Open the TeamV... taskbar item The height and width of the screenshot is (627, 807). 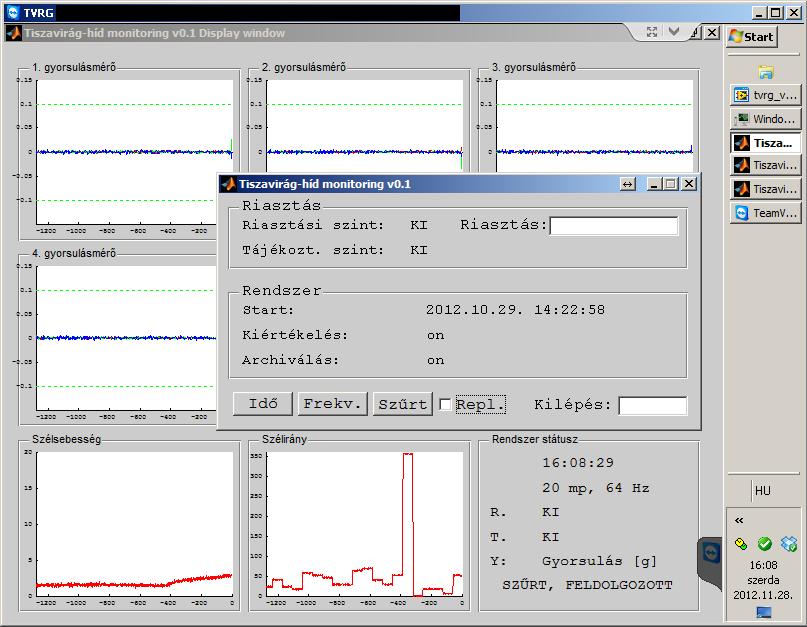(765, 213)
